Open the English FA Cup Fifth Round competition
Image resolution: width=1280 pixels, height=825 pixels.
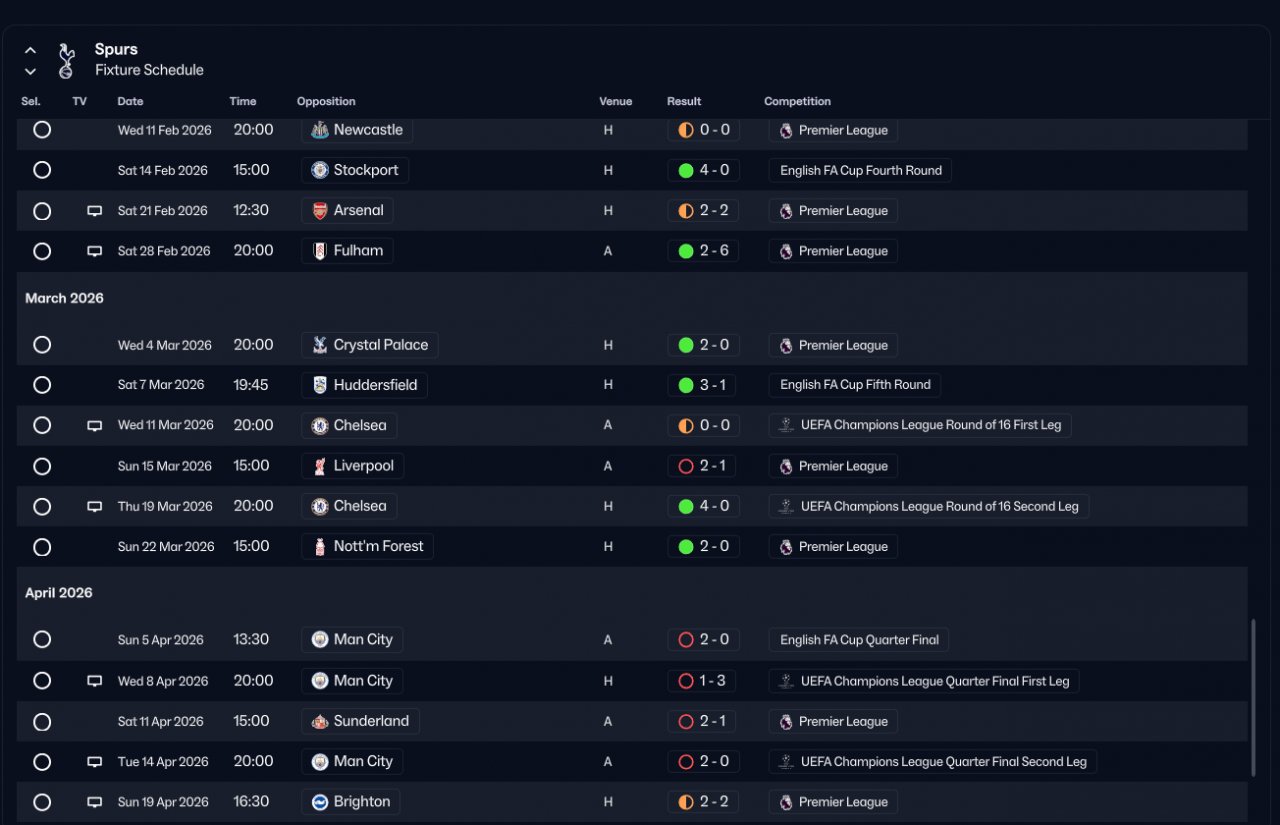point(855,385)
